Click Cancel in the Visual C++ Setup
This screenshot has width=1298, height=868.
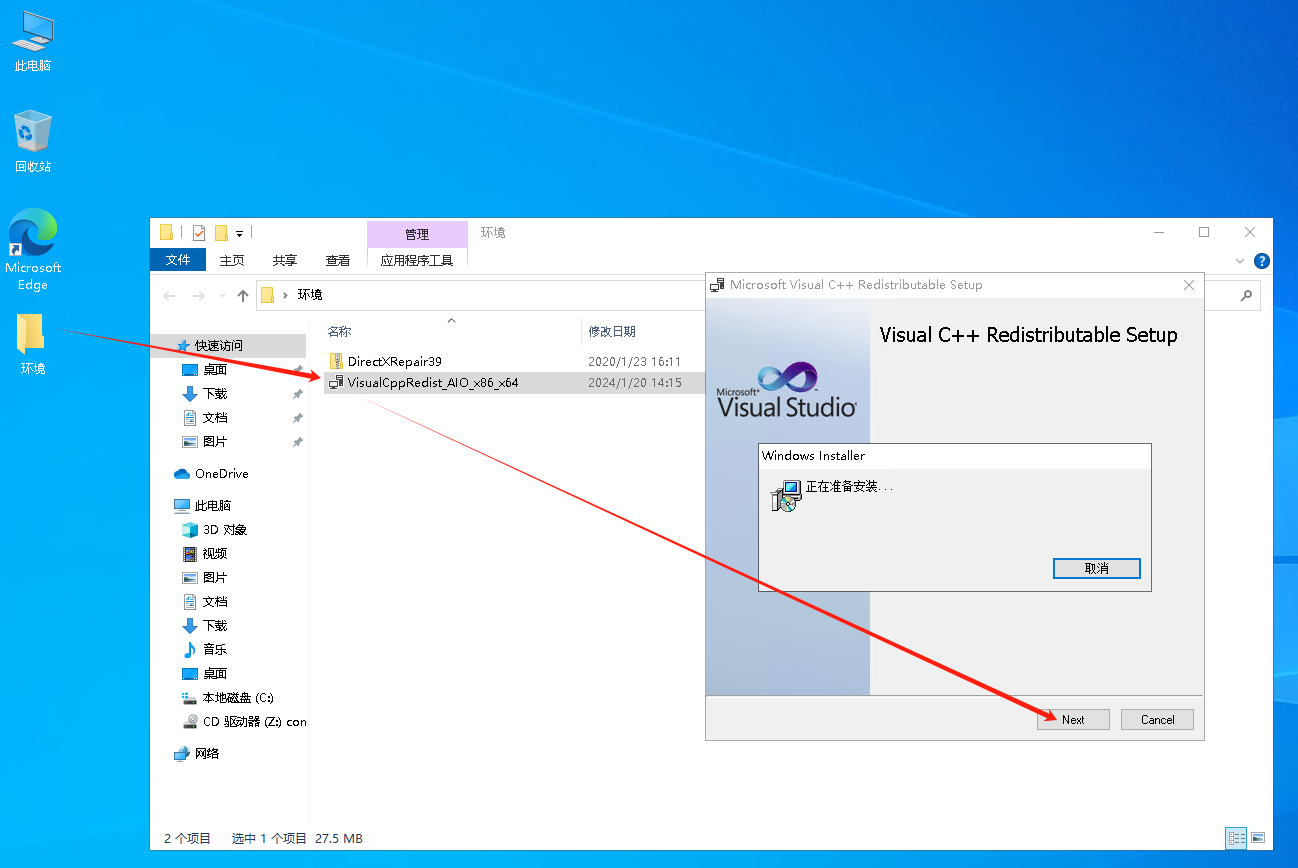tap(1157, 719)
